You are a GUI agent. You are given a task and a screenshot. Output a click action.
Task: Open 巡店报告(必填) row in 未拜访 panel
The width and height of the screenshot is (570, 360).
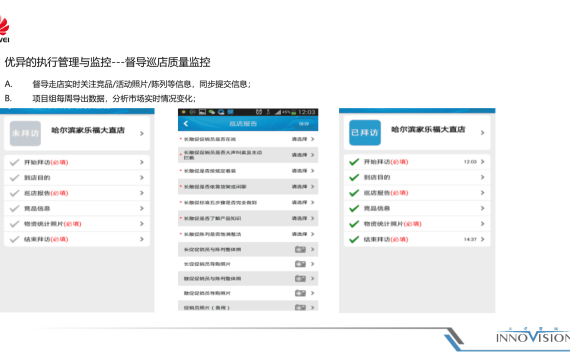77,193
